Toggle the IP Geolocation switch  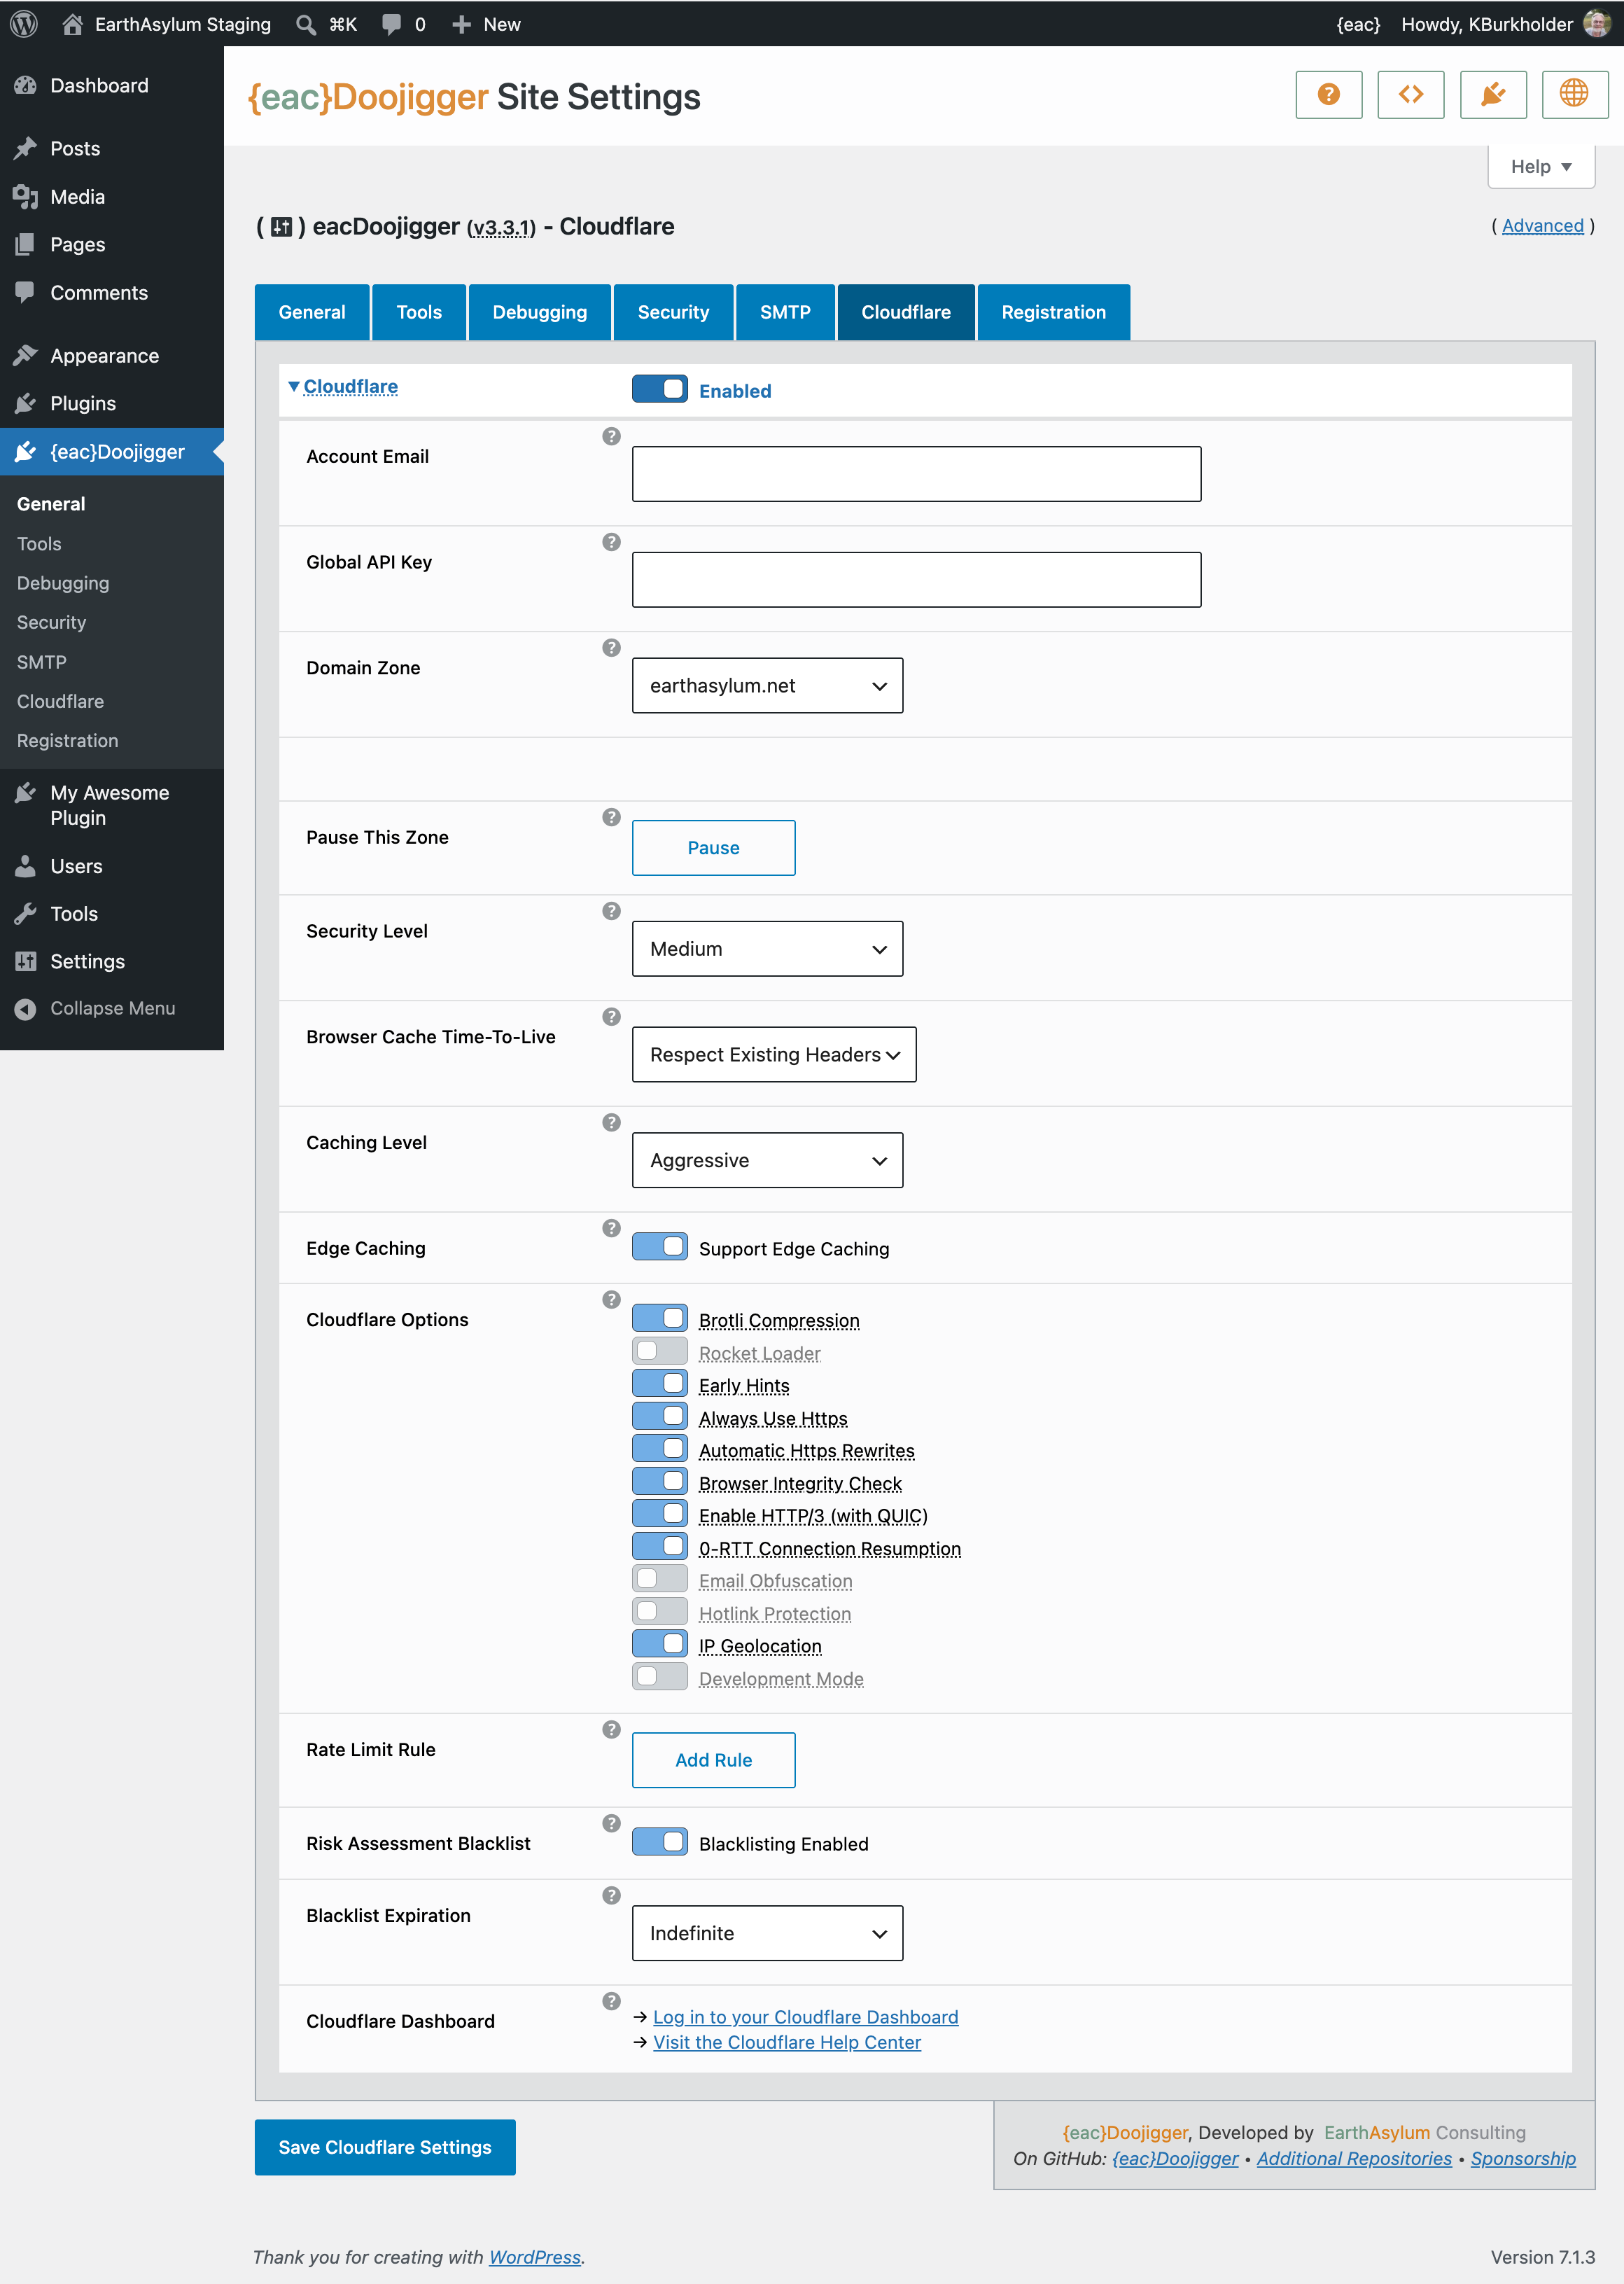660,1644
